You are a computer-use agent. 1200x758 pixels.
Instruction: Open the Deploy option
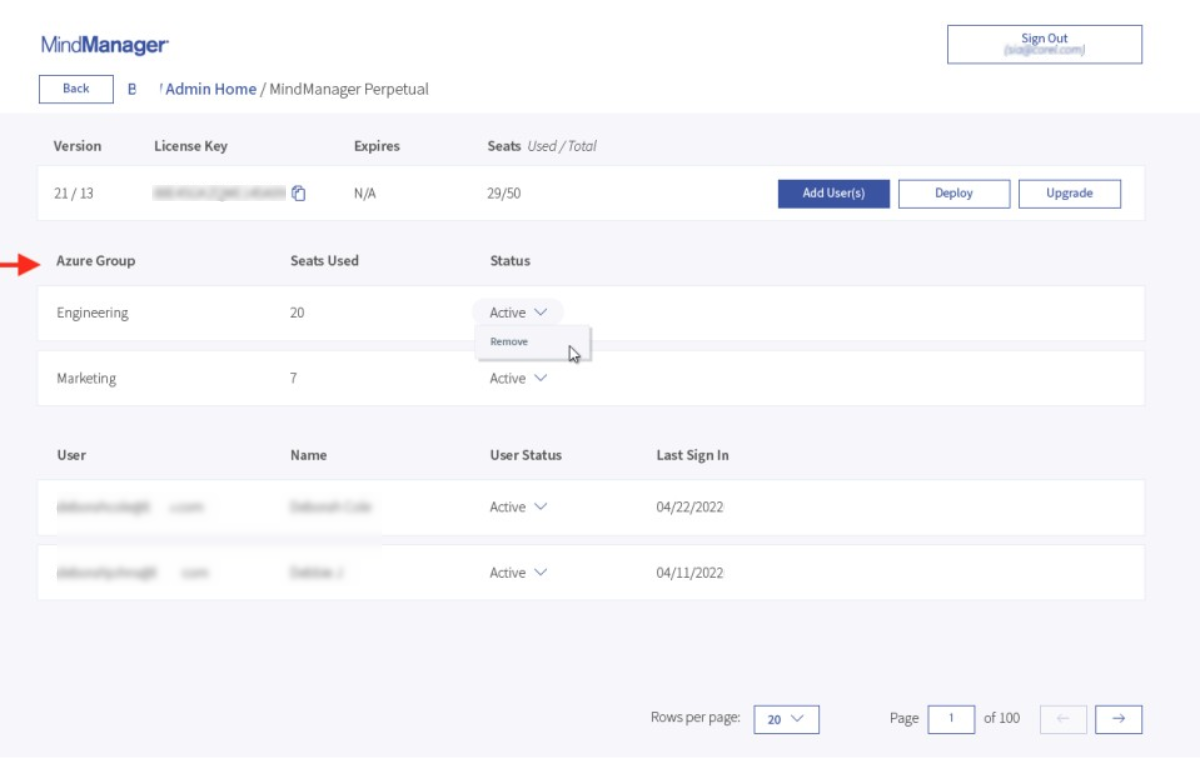click(954, 194)
